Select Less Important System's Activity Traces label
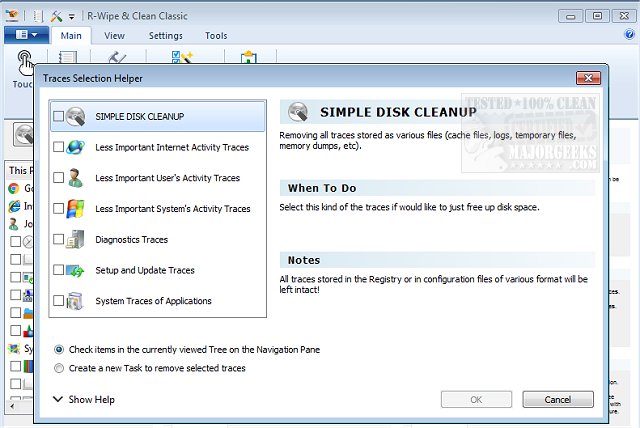The width and height of the screenshot is (640, 428). point(173,208)
